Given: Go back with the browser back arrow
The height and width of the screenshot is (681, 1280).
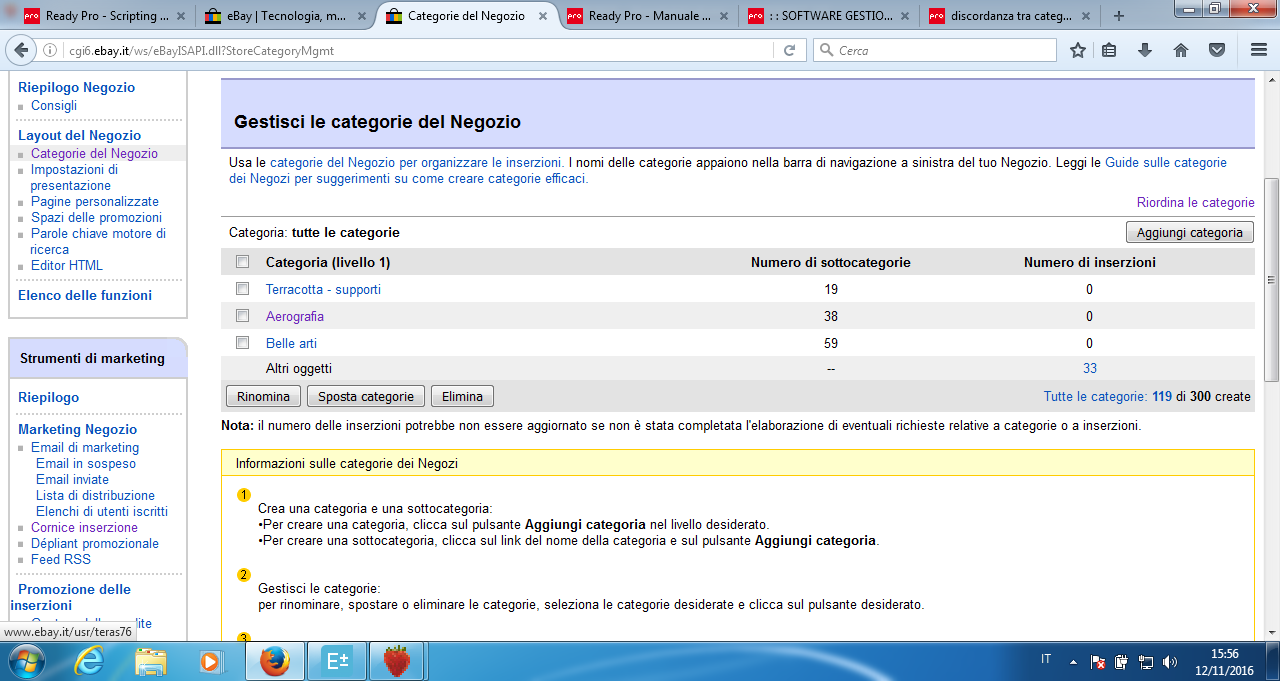Looking at the screenshot, I should [22, 50].
